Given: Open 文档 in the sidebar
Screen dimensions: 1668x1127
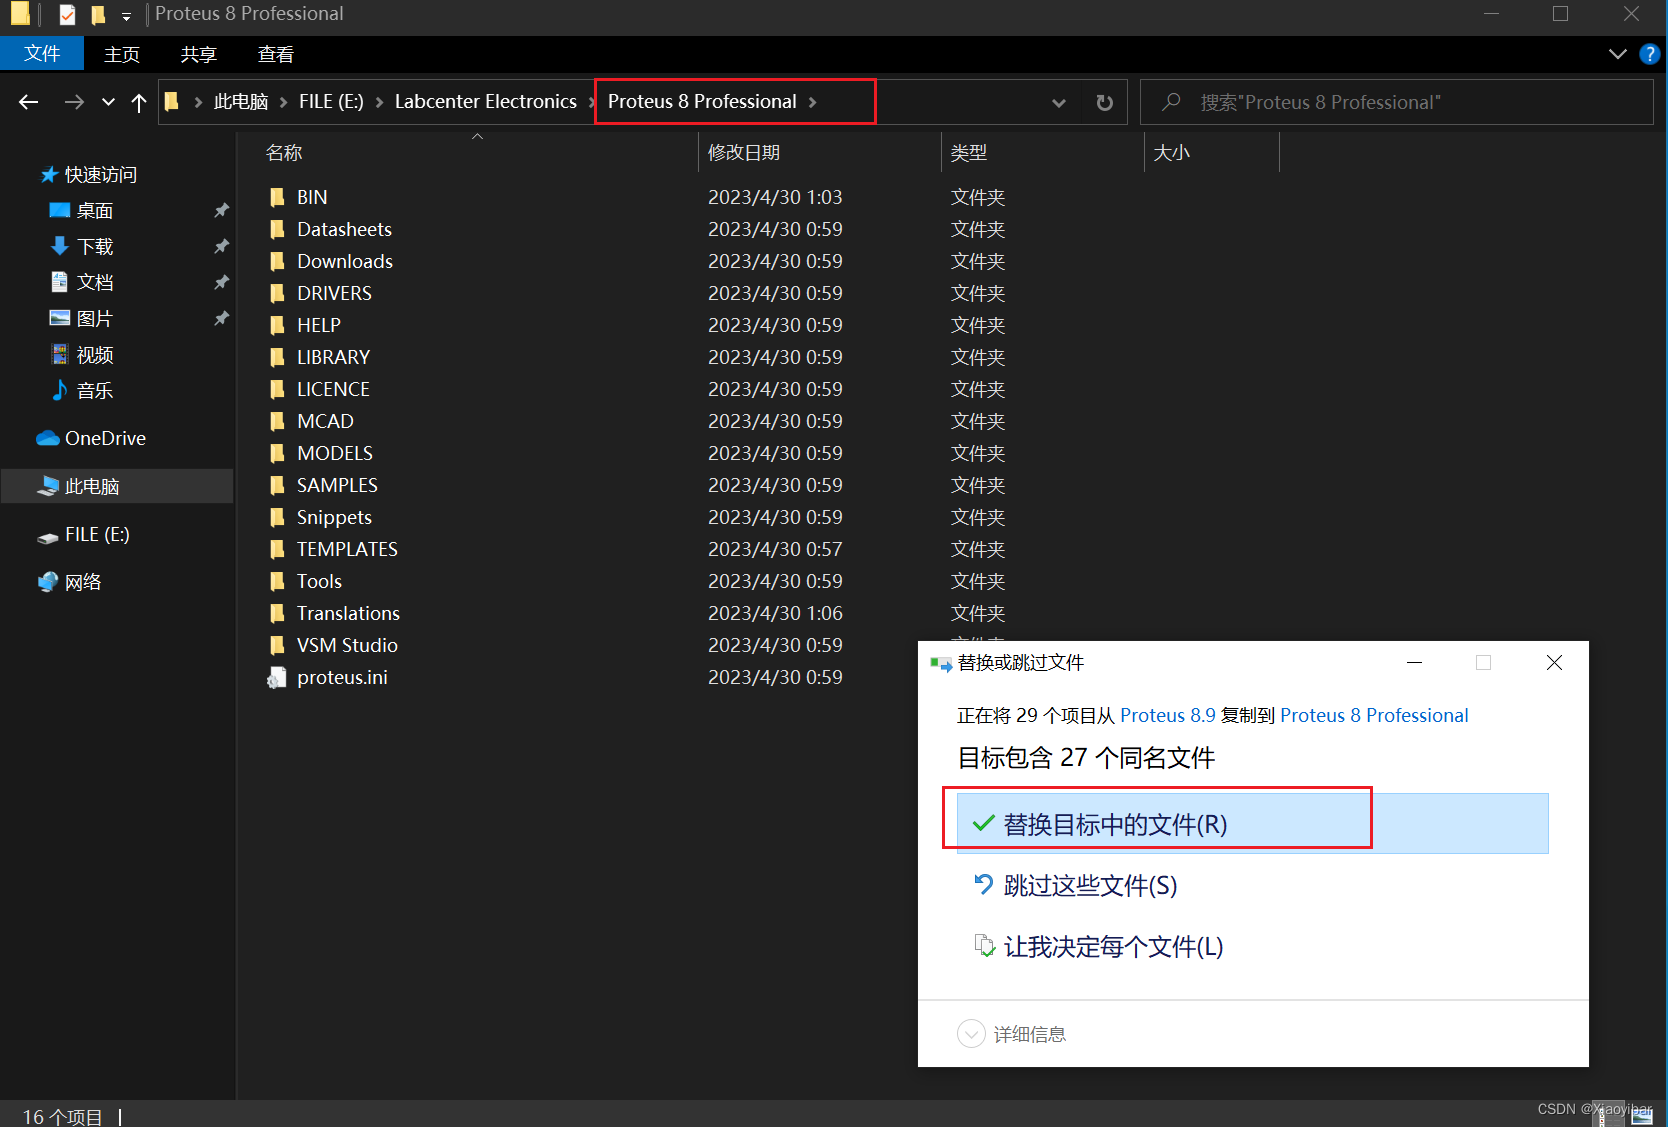Looking at the screenshot, I should (95, 282).
